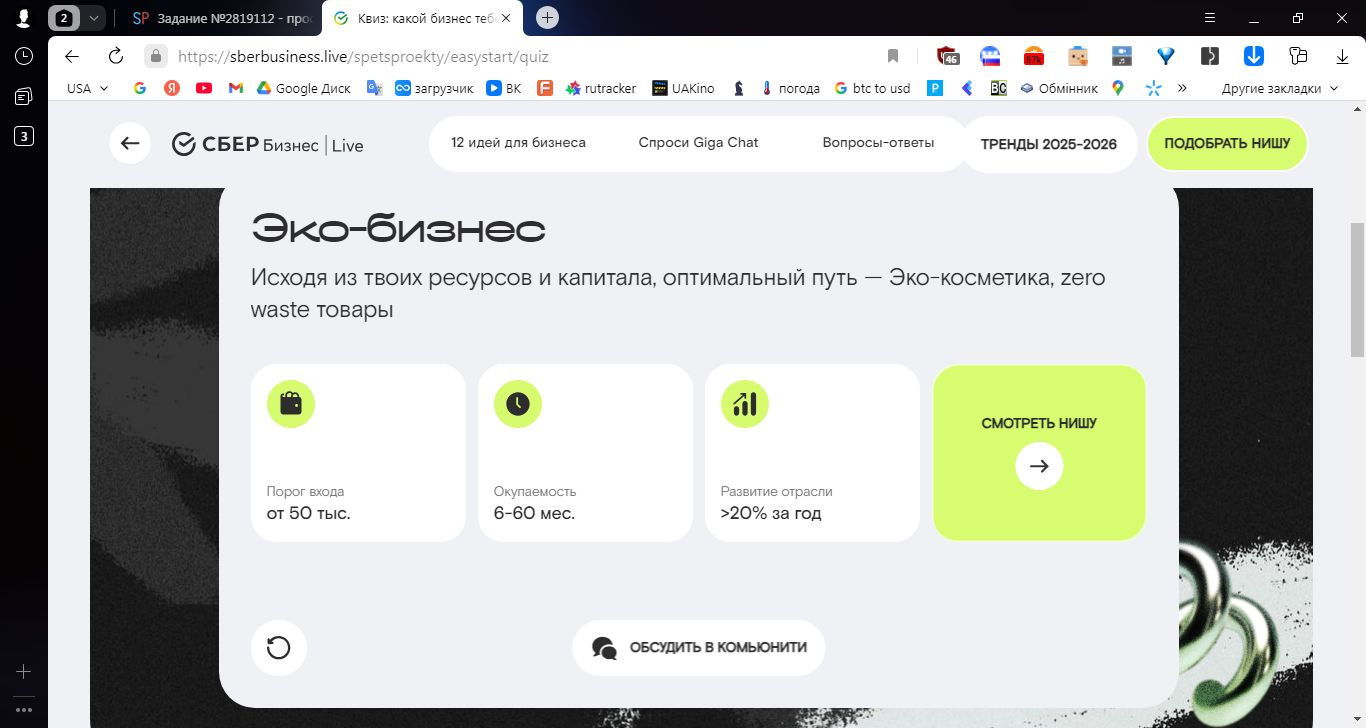Click the sidebar plus add button
1366x728 pixels.
(x=24, y=672)
